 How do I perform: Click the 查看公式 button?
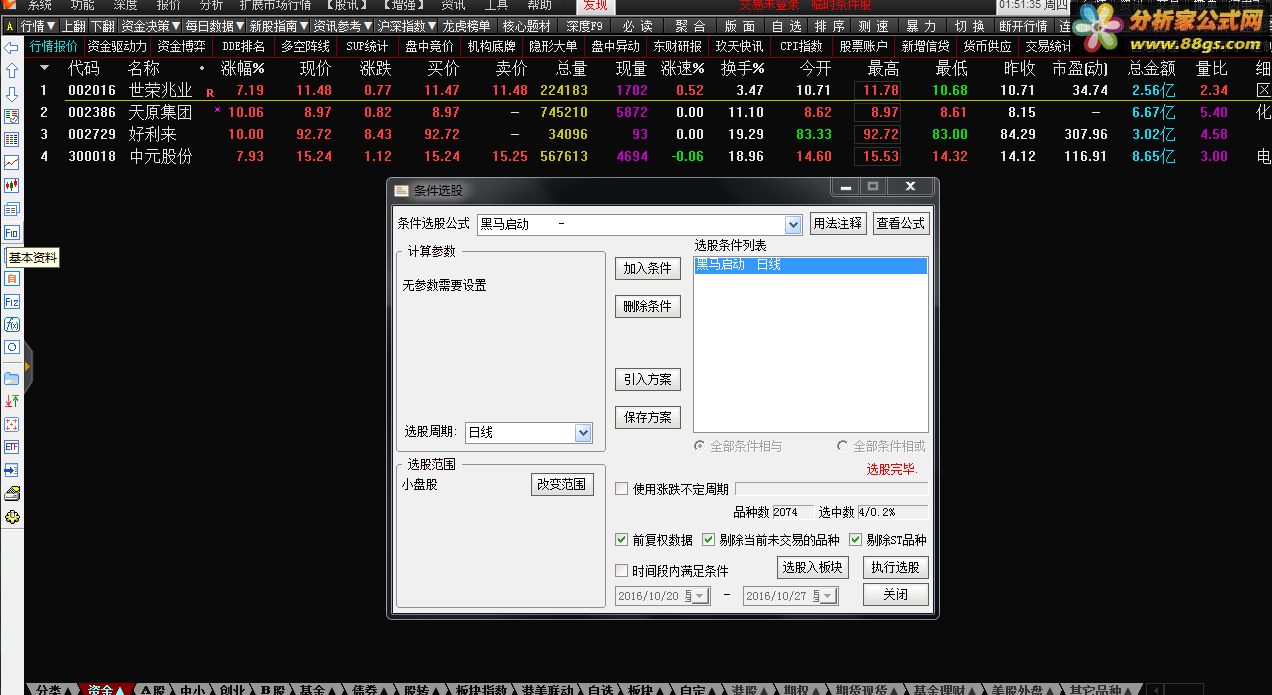[x=901, y=223]
